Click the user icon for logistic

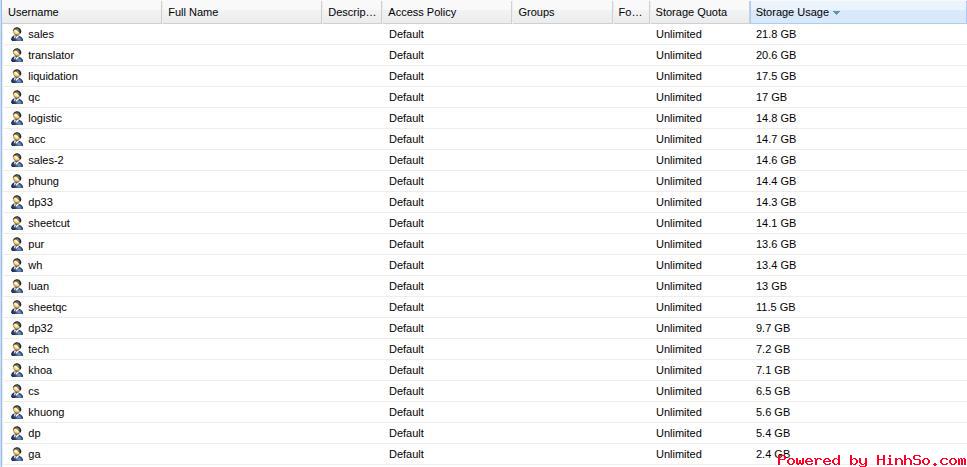point(17,118)
